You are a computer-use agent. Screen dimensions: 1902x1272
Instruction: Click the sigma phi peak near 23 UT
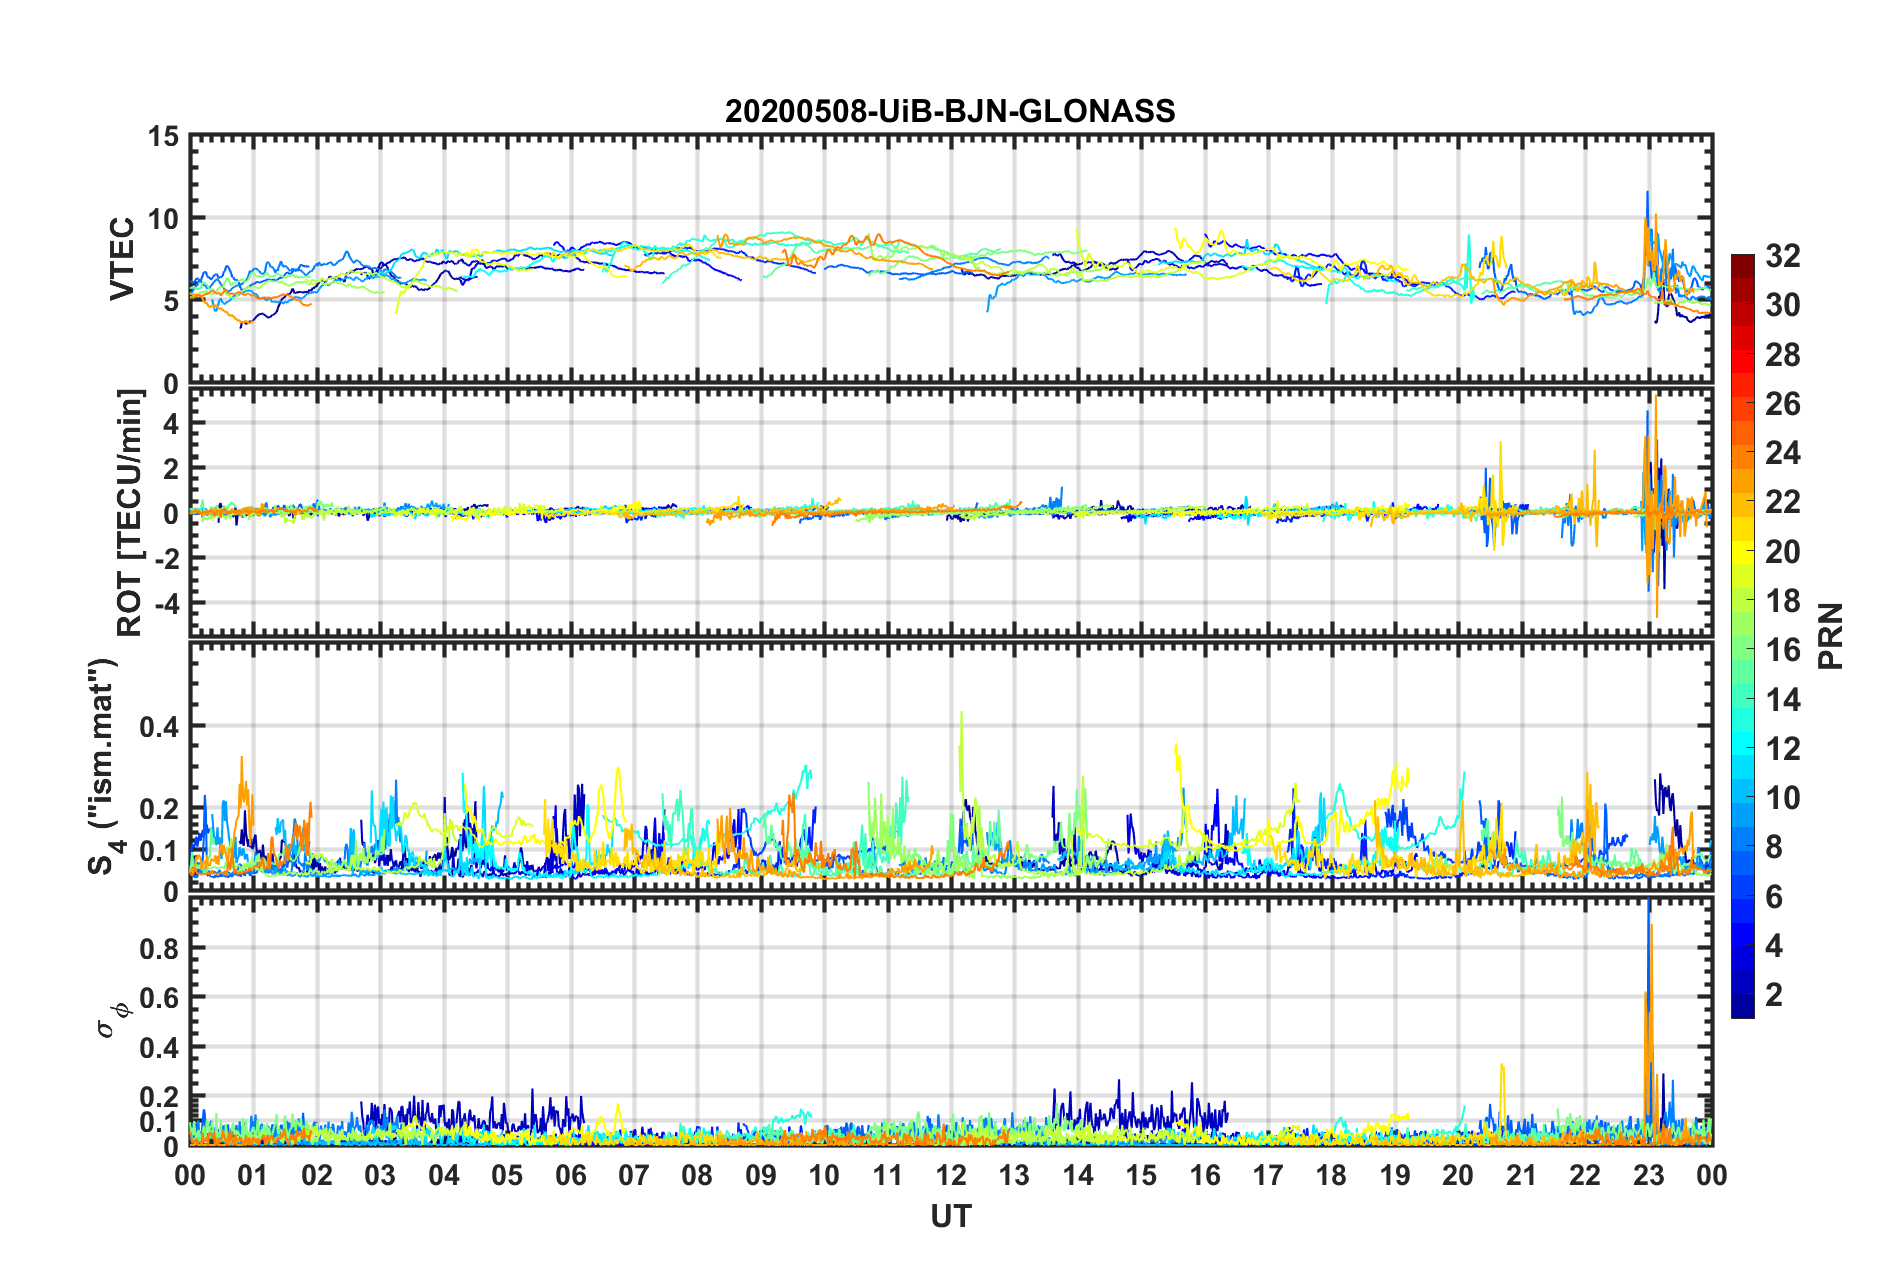[1649, 1020]
